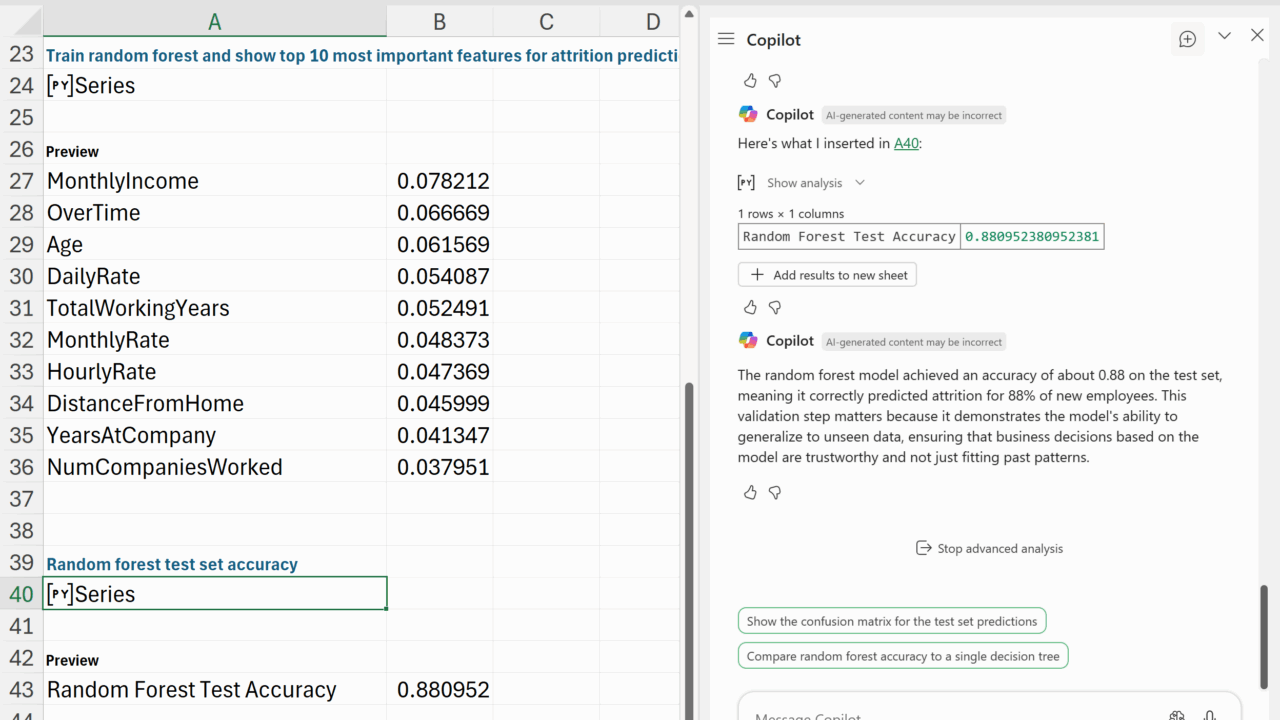The width and height of the screenshot is (1280, 720).
Task: Open the A40 cell link
Action: click(x=905, y=143)
